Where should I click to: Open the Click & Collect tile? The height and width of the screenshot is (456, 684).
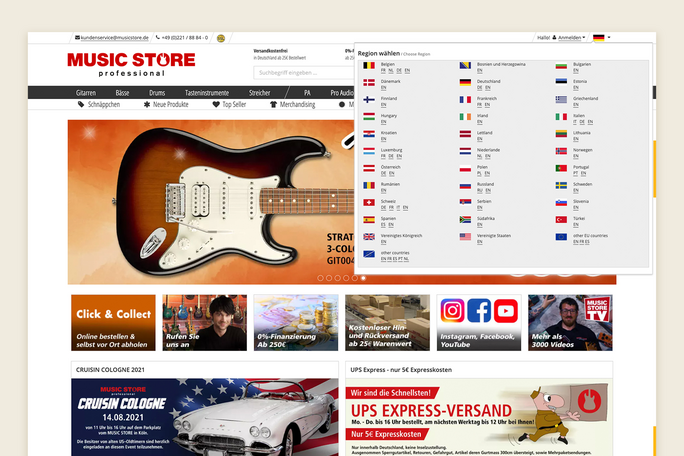click(x=113, y=322)
